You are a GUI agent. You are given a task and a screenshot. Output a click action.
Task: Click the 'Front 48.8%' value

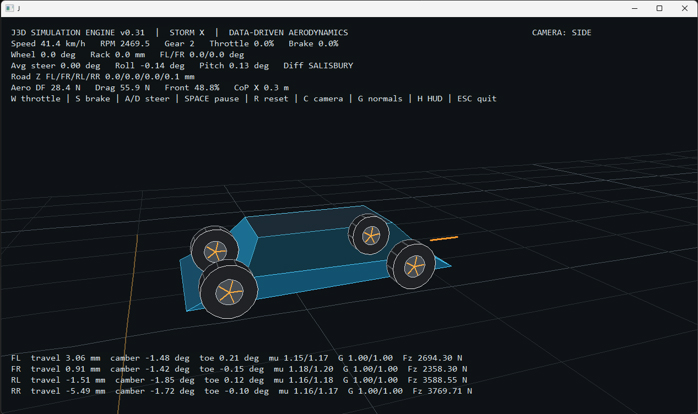[x=192, y=88]
